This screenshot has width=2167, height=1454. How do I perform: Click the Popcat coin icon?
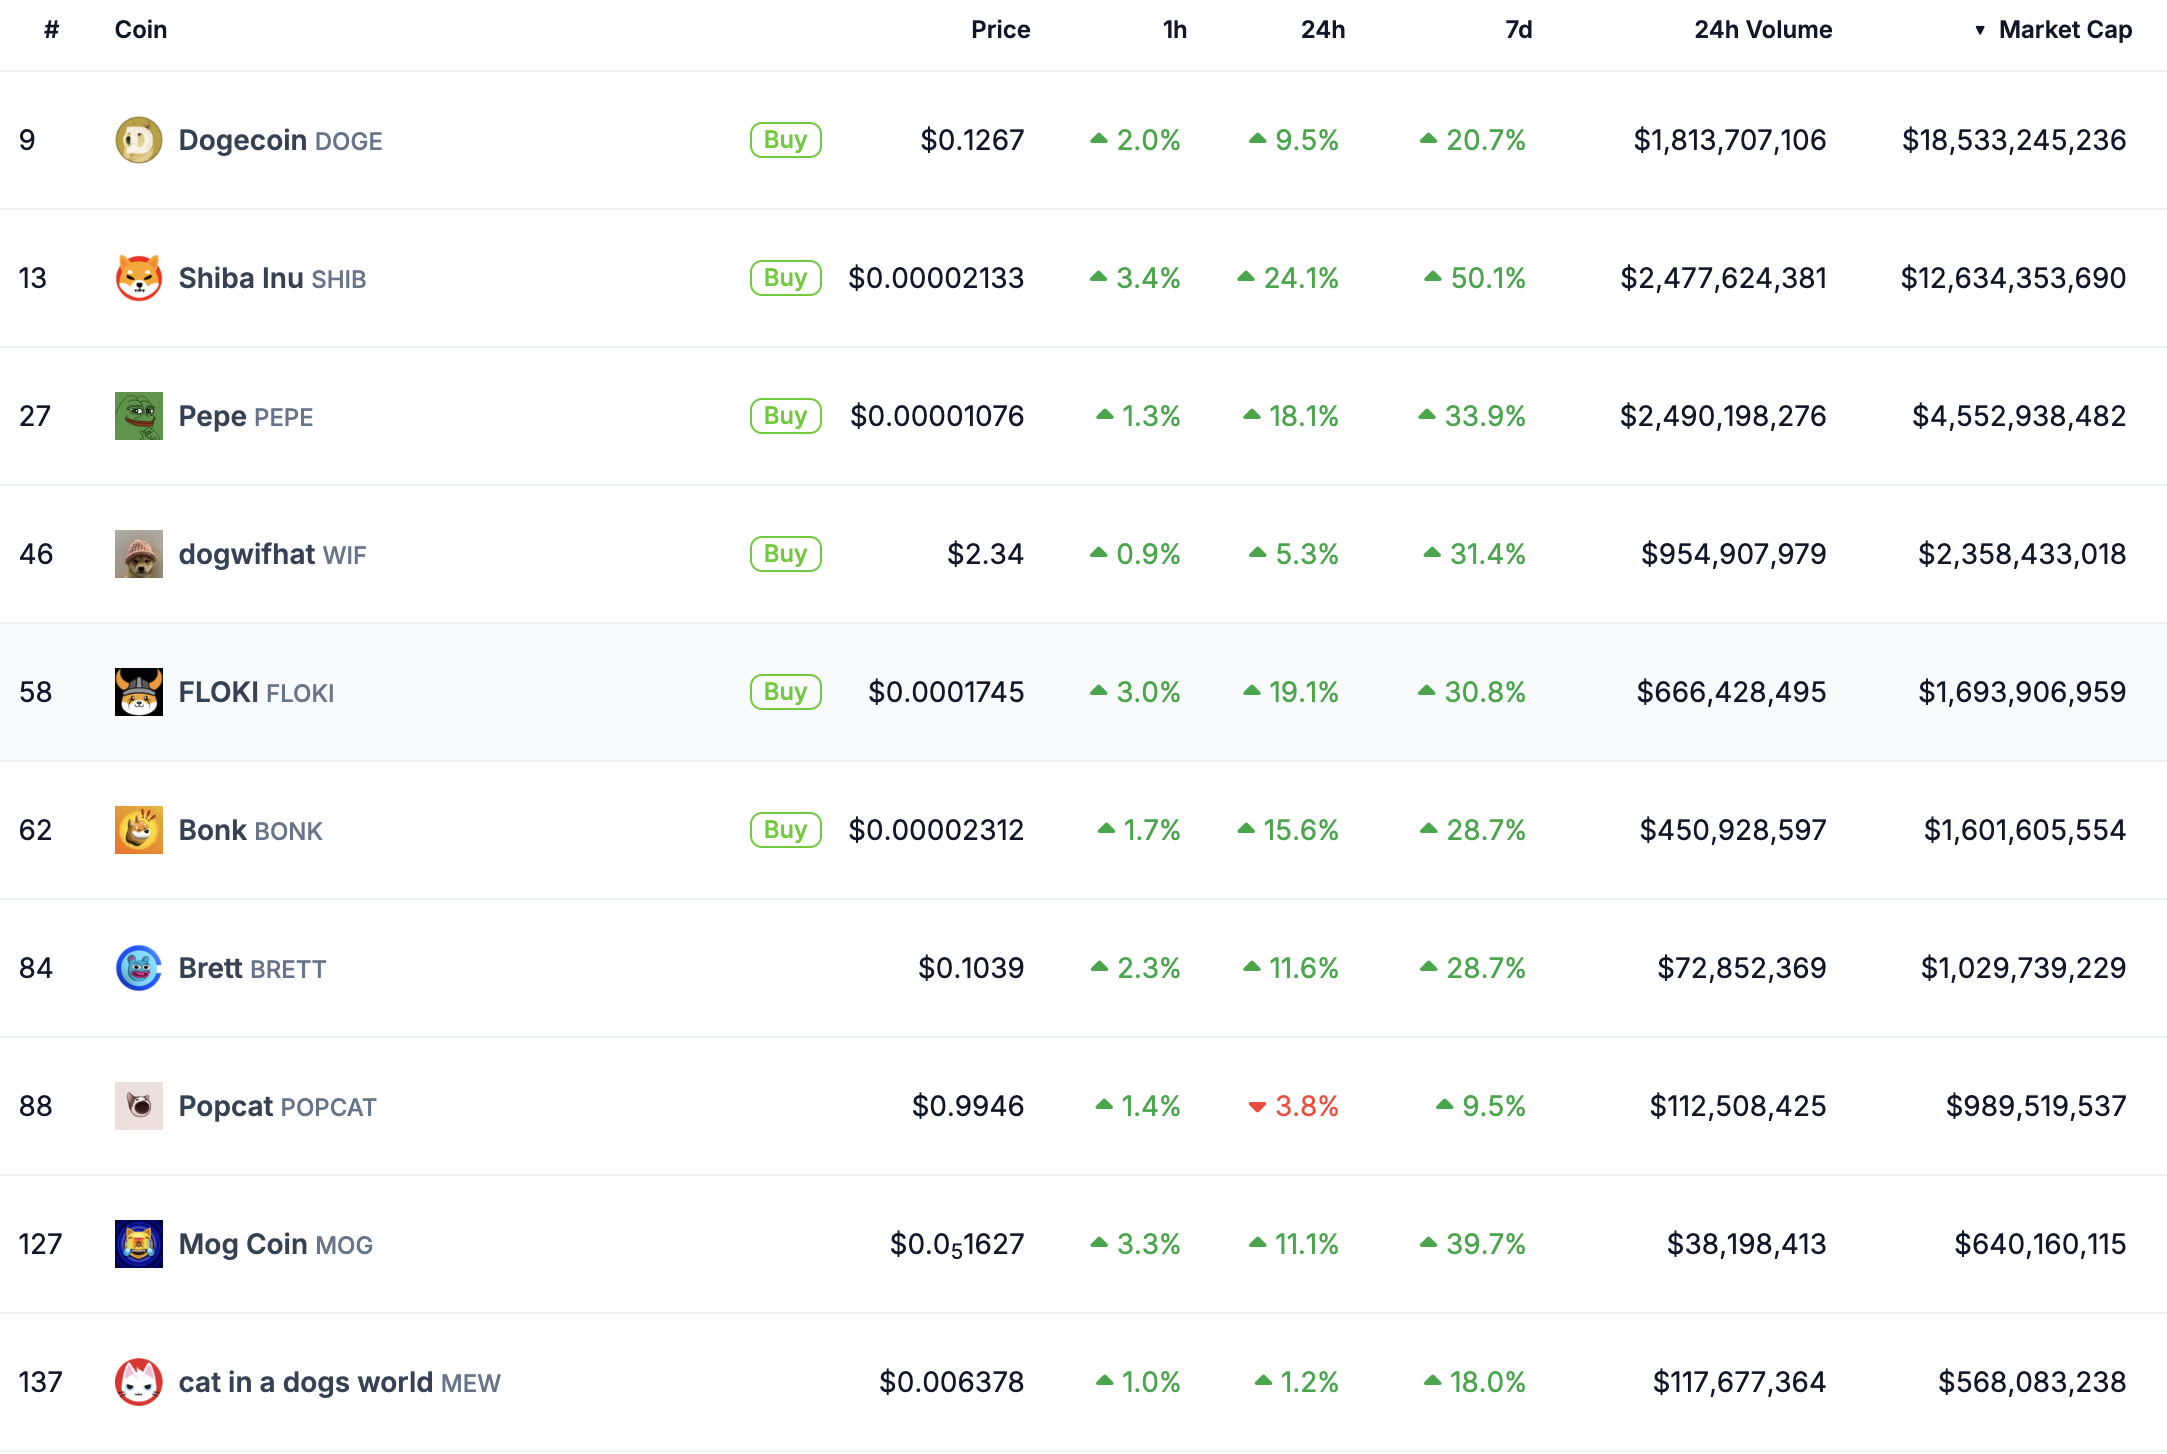point(138,1106)
